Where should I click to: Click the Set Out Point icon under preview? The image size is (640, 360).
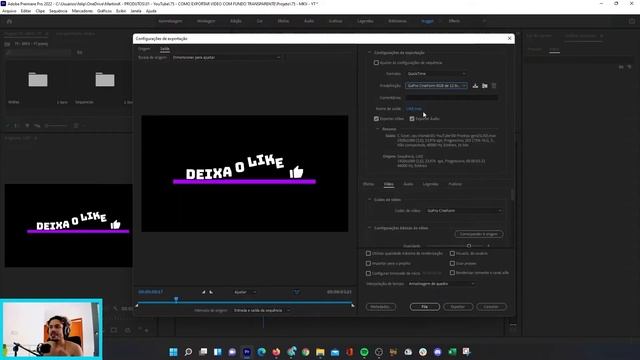point(211,292)
